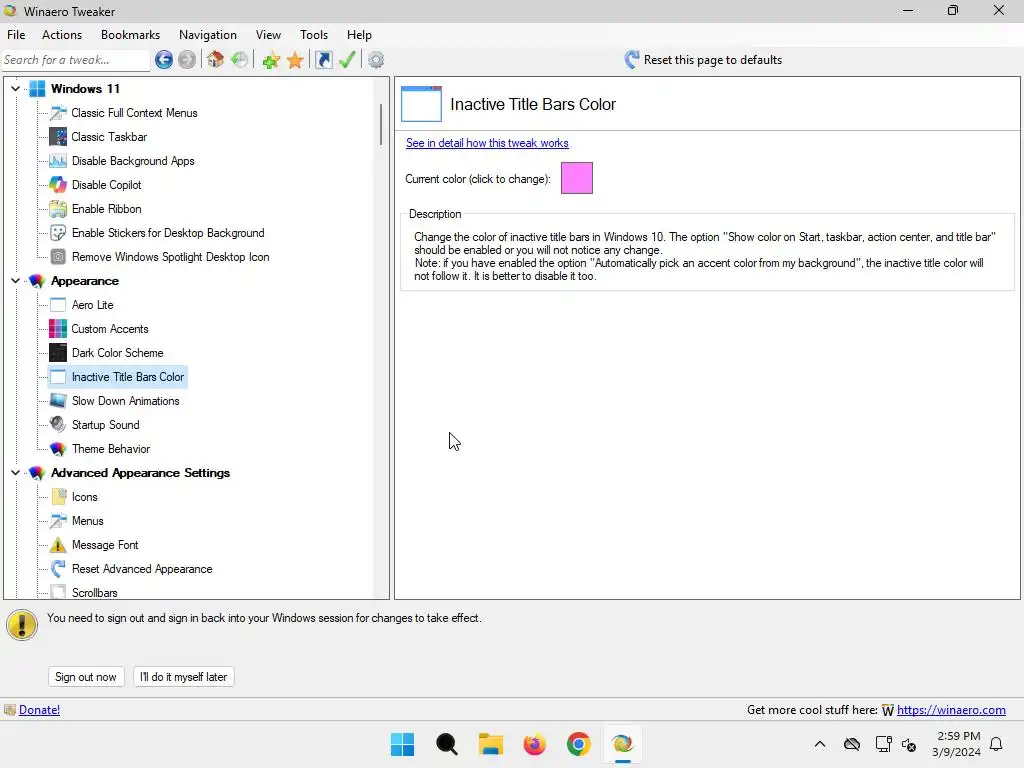Click the grayed Forward navigation arrow
Image resolution: width=1024 pixels, height=768 pixels.
tap(187, 60)
